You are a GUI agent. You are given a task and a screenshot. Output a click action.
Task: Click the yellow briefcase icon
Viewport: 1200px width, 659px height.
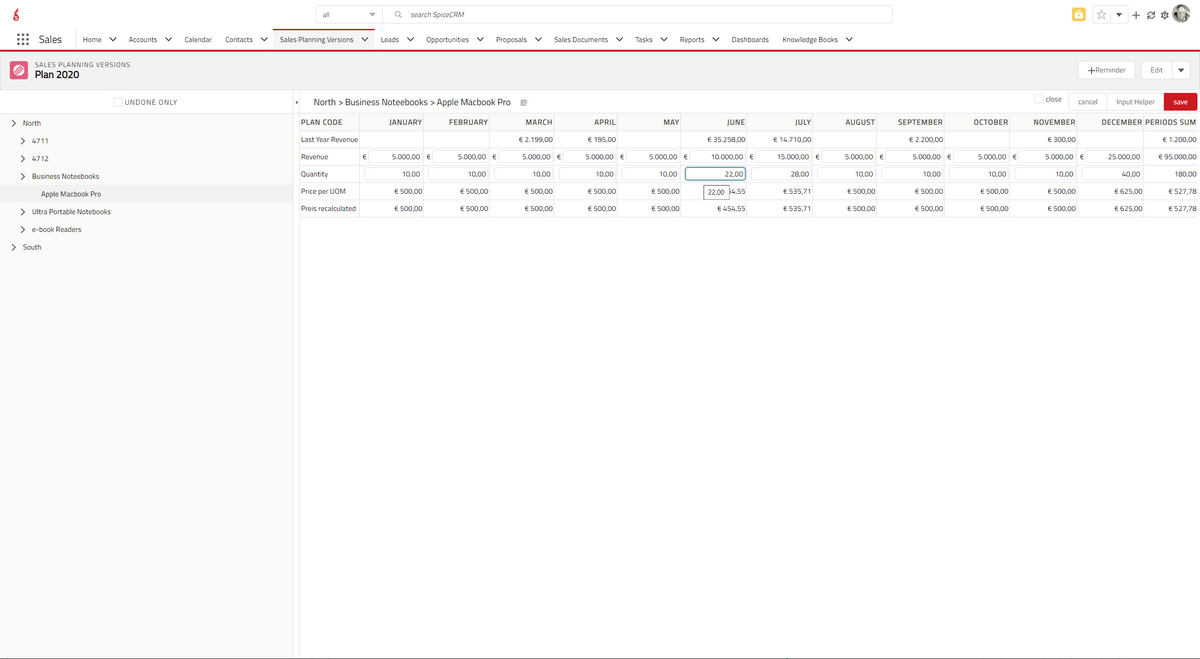click(x=1078, y=15)
